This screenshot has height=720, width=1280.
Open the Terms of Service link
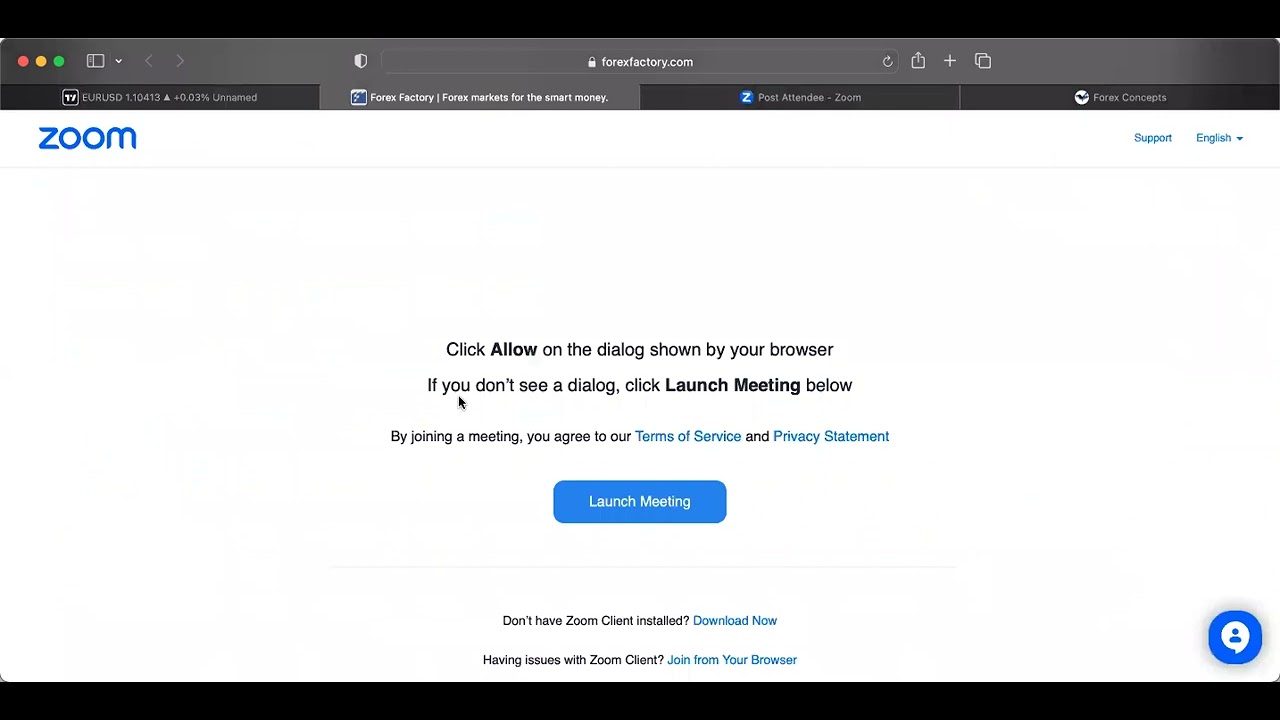(x=688, y=436)
